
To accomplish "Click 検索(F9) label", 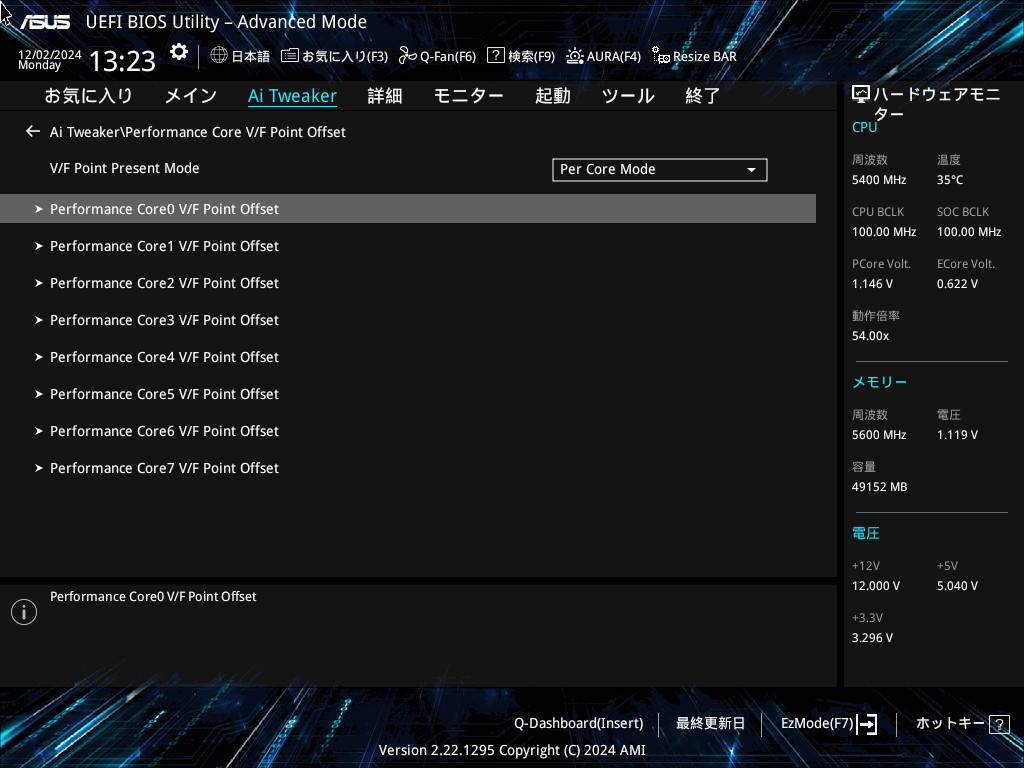I will [532, 56].
